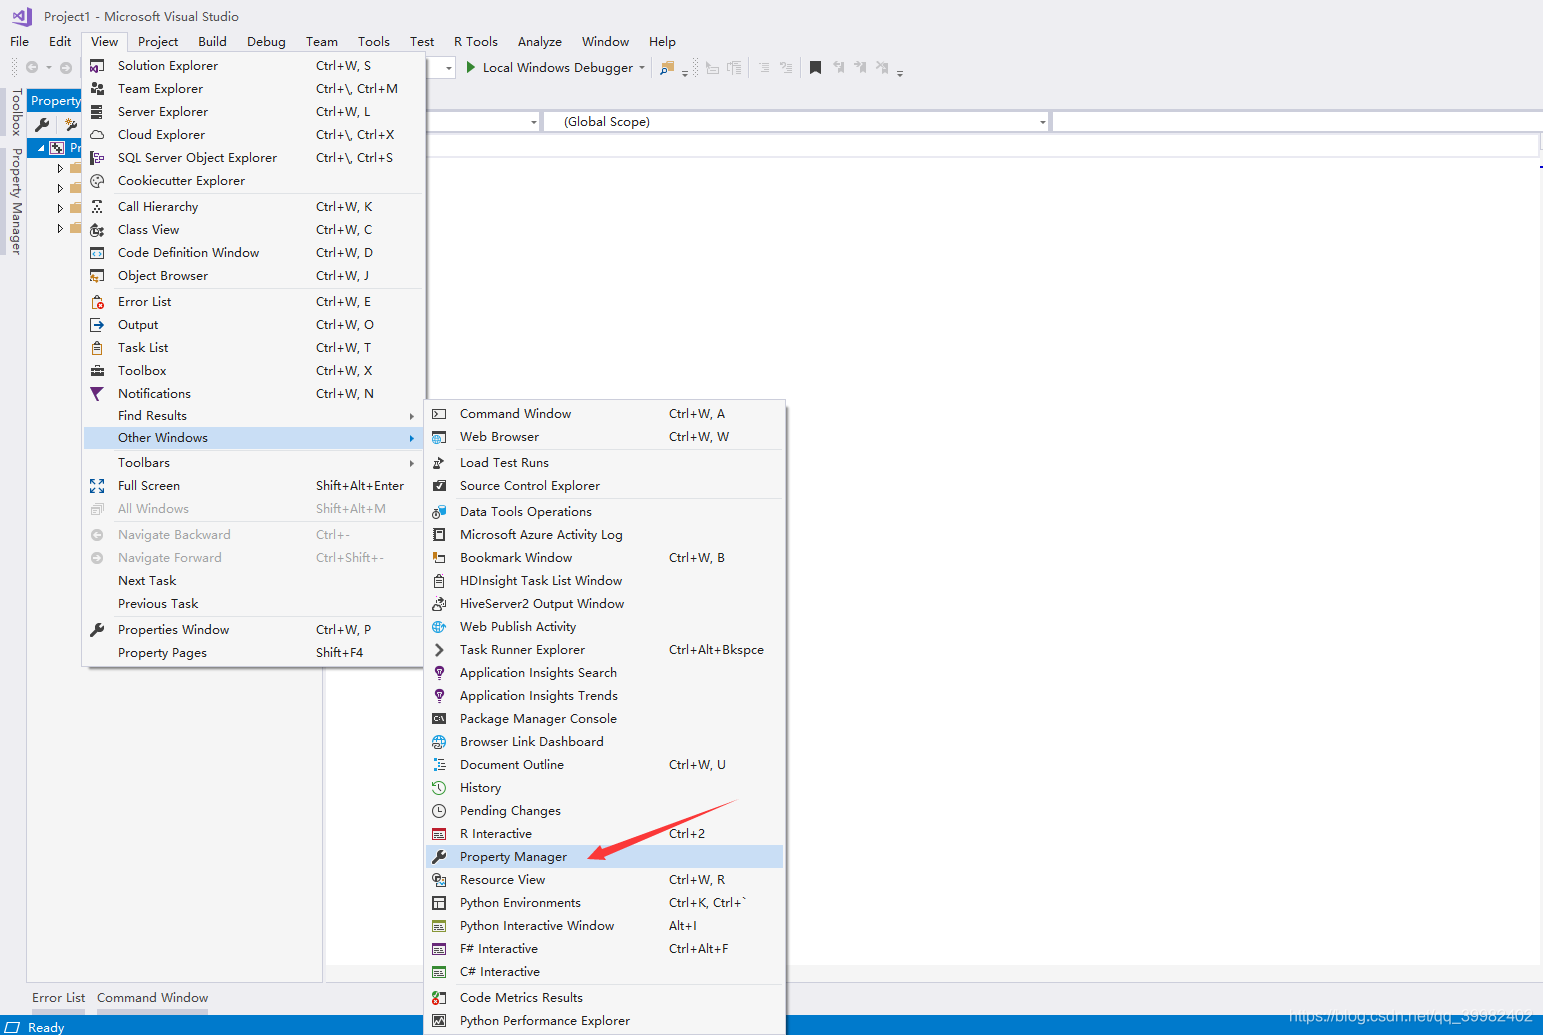Viewport: 1543px width, 1035px height.
Task: Choose Task Runner Explorer entry
Action: click(x=605, y=650)
